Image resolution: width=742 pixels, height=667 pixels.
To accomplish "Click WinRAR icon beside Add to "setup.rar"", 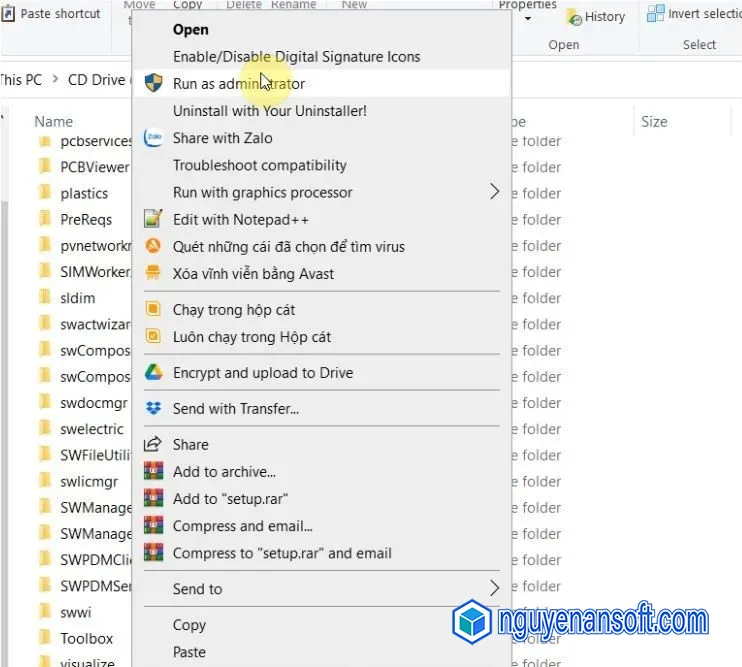I will pos(153,498).
